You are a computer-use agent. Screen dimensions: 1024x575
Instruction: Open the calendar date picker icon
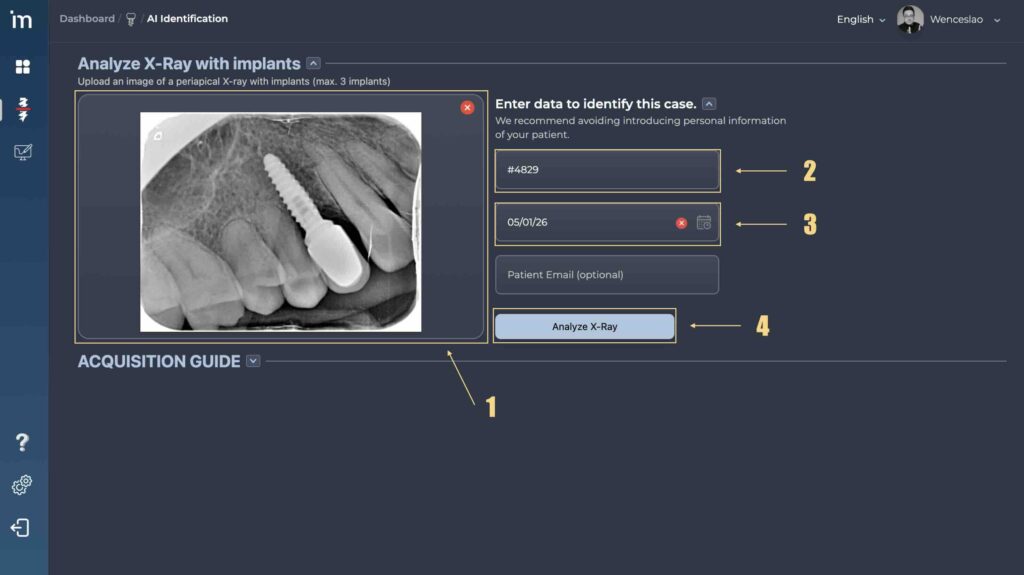(704, 223)
